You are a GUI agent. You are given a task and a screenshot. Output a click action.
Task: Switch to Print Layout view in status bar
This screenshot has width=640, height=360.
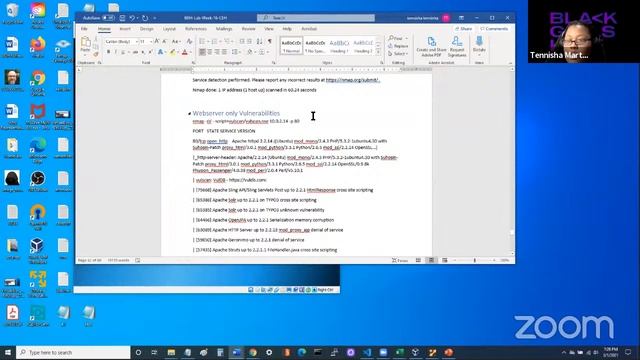(431, 260)
